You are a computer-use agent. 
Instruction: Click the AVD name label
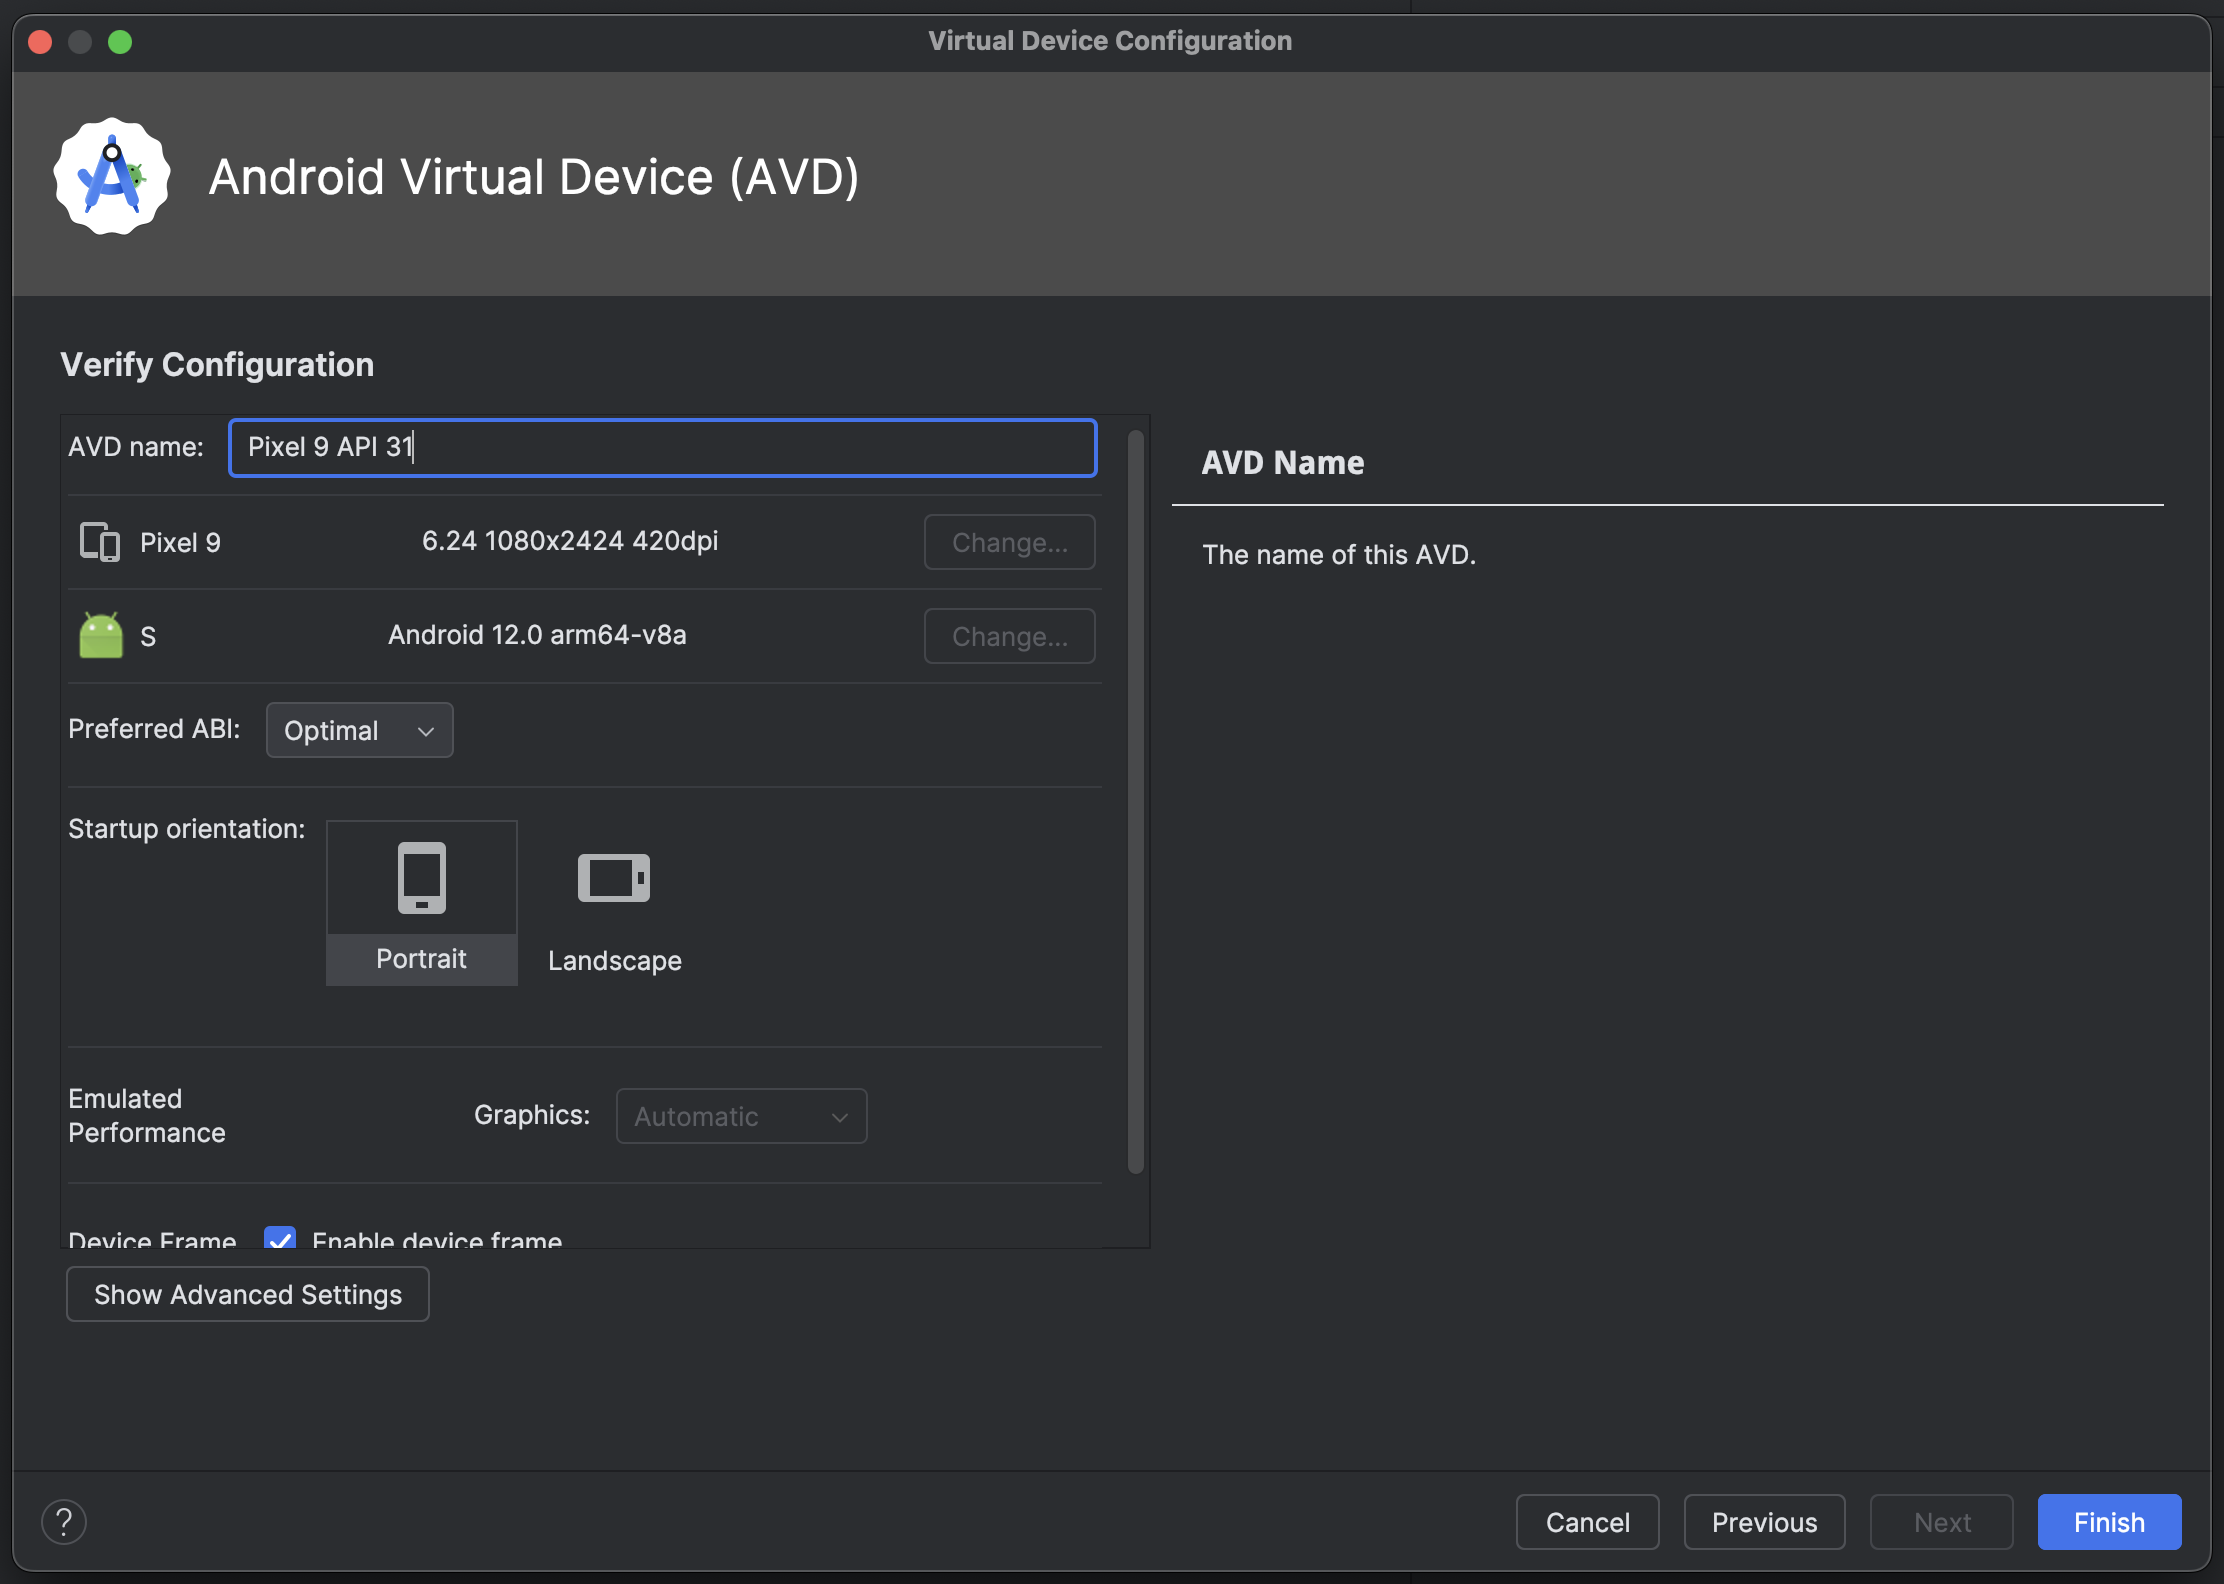tap(136, 447)
